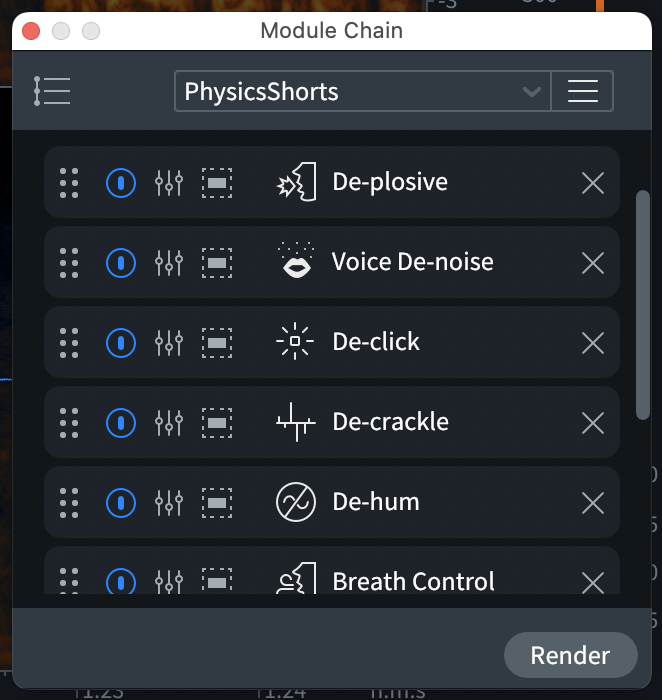
Task: Click the De-crackle selection region icon
Action: pos(217,423)
